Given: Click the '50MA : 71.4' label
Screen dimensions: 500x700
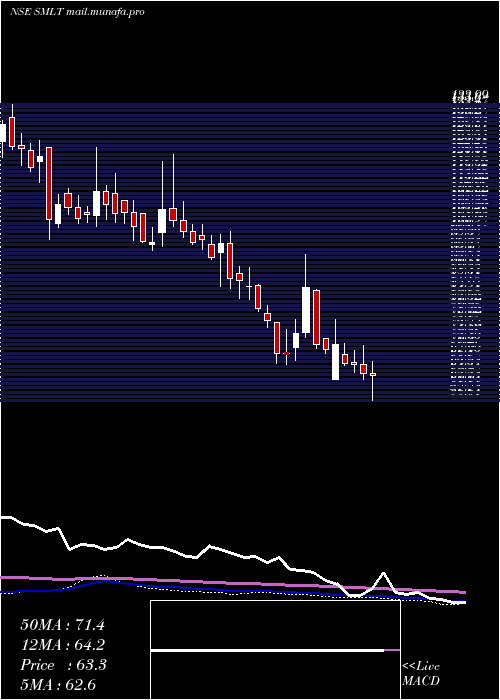Looking at the screenshot, I should [x=62, y=625].
